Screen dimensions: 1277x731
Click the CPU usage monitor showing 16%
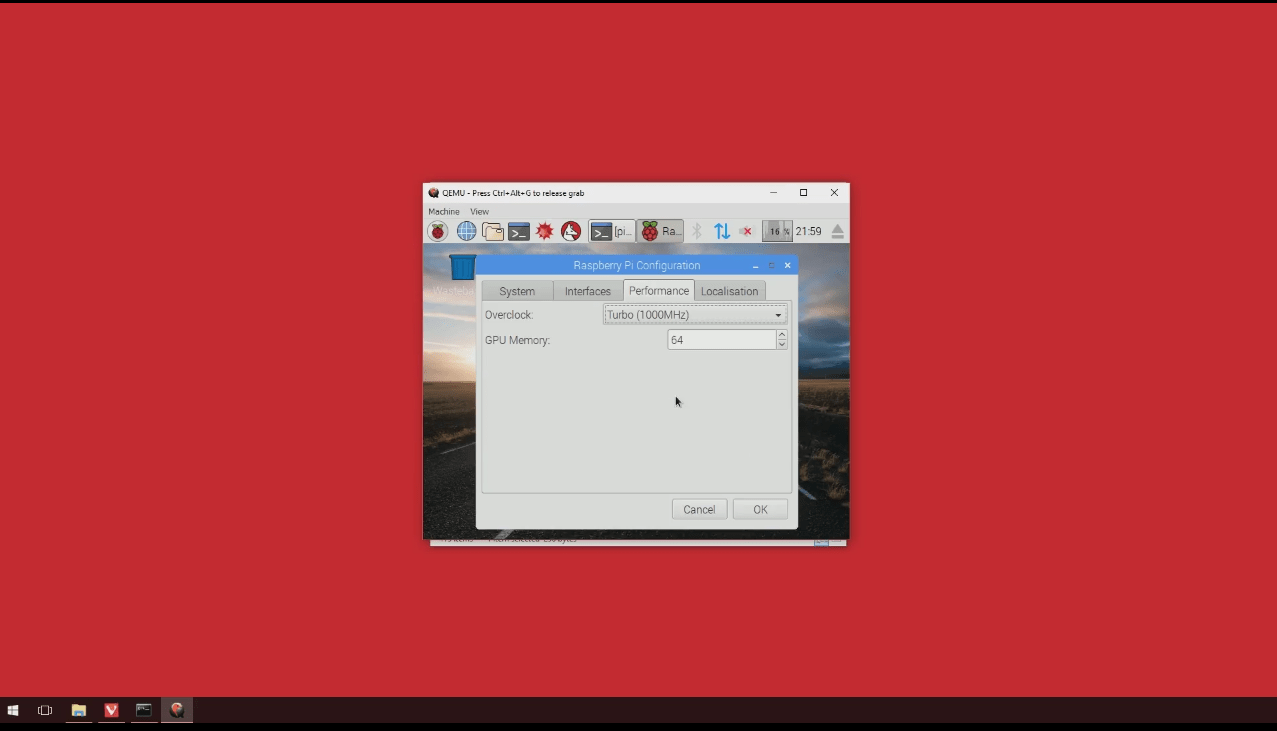click(776, 231)
